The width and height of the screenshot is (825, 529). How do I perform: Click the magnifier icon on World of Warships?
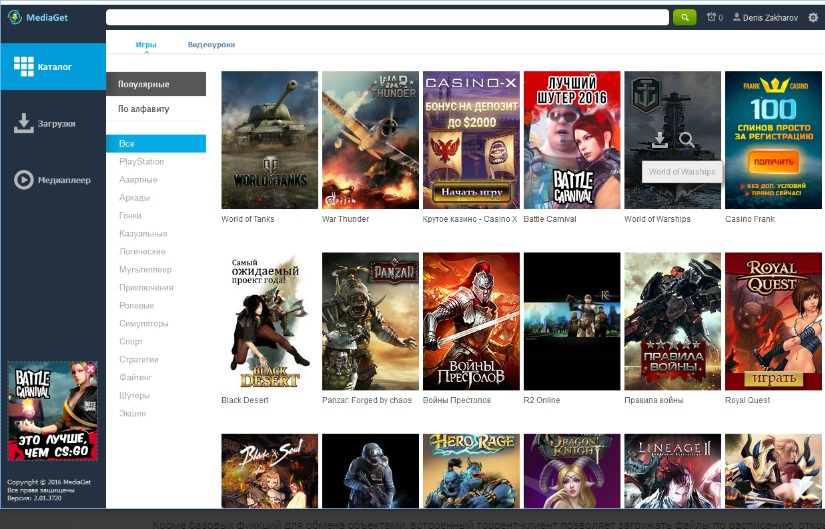pos(686,140)
